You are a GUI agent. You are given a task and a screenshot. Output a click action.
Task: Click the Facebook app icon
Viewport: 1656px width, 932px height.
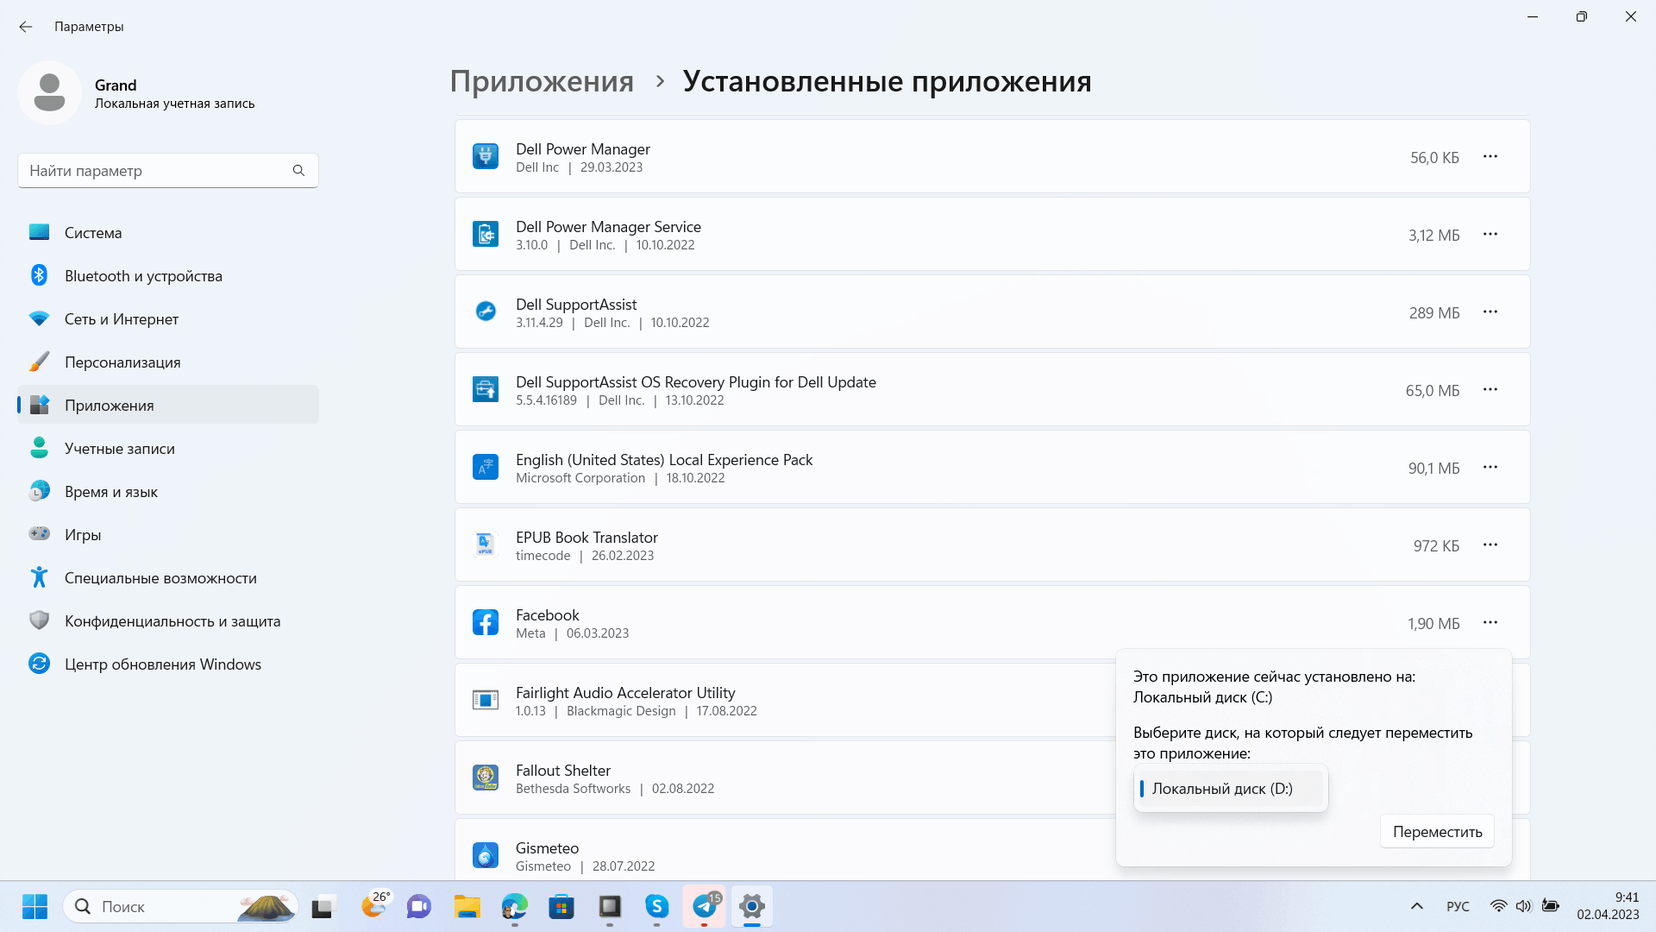(485, 623)
